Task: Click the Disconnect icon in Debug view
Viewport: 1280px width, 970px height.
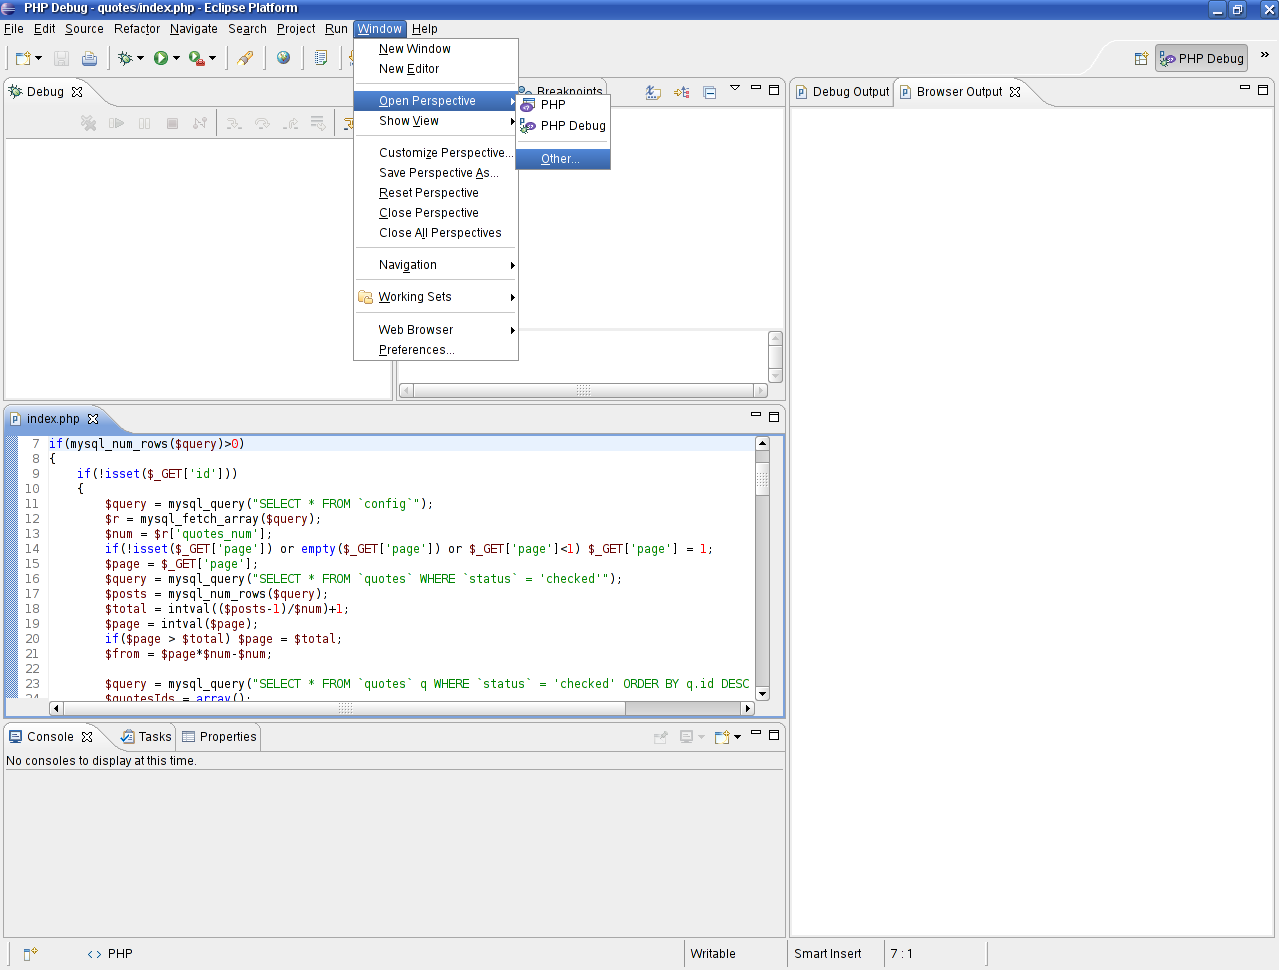Action: pyautogui.click(x=200, y=123)
